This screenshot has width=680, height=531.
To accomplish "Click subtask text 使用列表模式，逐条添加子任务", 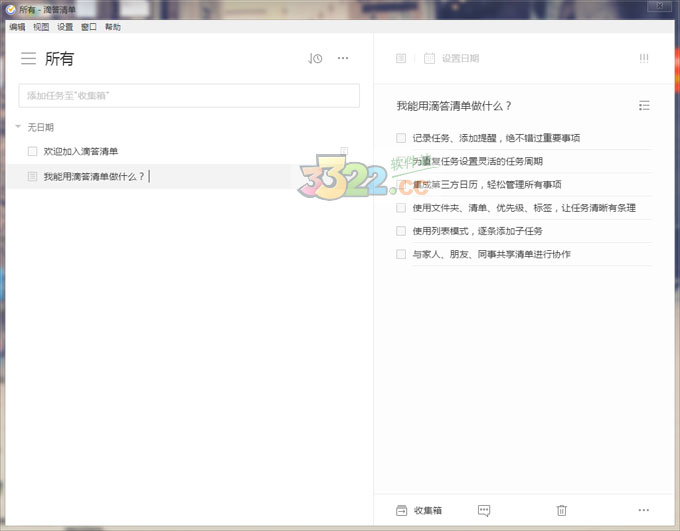I will pos(477,231).
